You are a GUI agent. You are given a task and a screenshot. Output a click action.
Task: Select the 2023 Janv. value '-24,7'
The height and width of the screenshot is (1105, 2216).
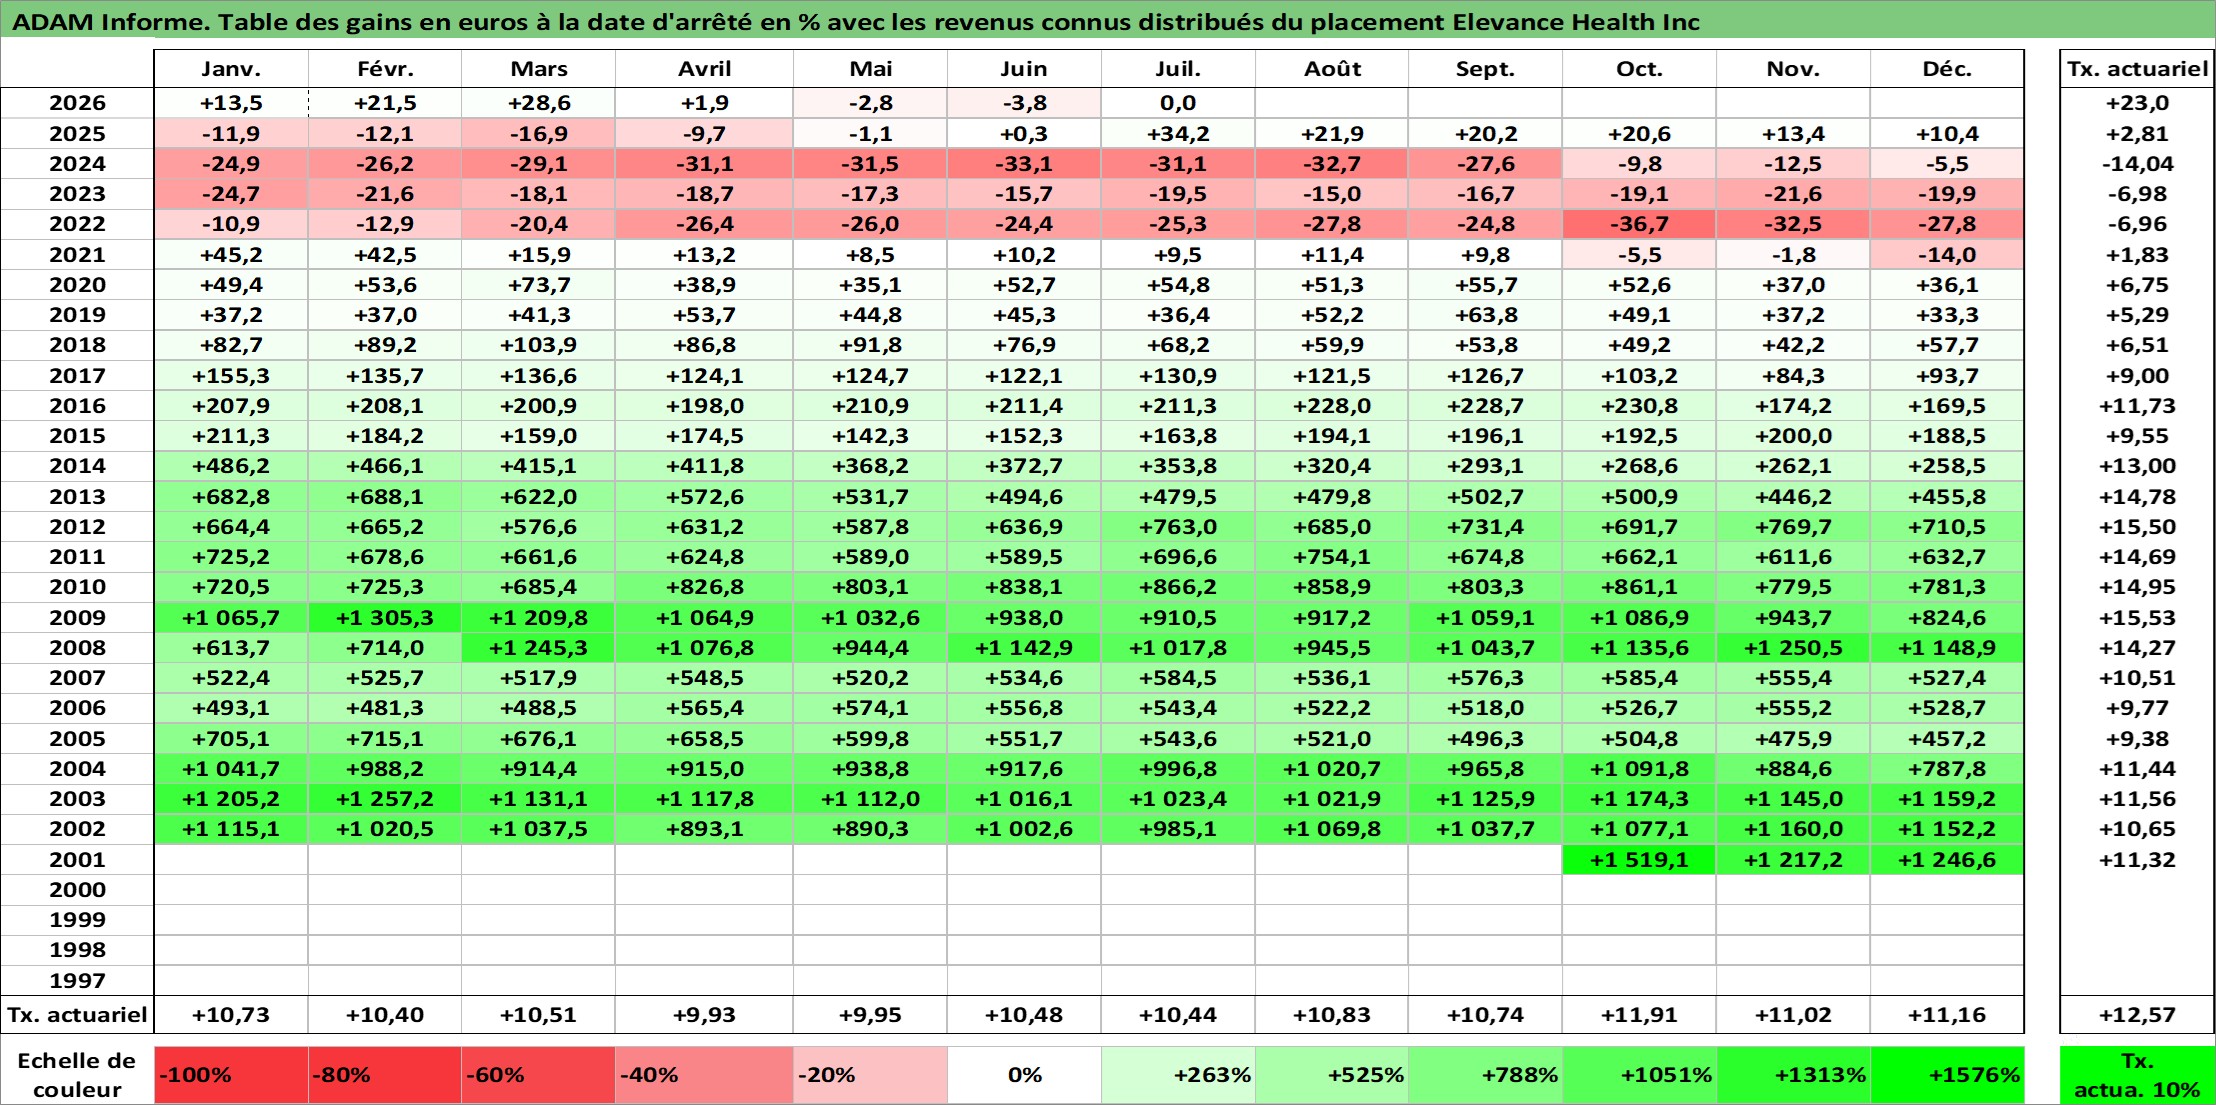231,194
